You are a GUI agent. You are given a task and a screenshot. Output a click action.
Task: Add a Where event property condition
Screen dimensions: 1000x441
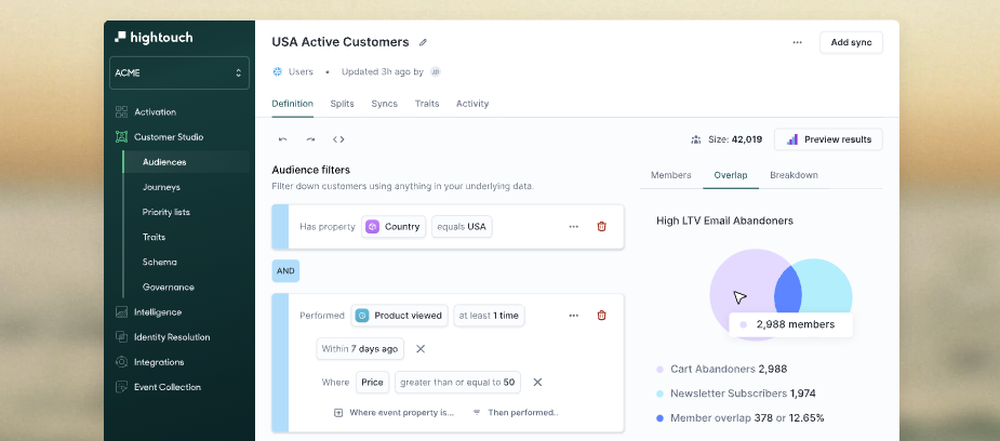point(394,413)
